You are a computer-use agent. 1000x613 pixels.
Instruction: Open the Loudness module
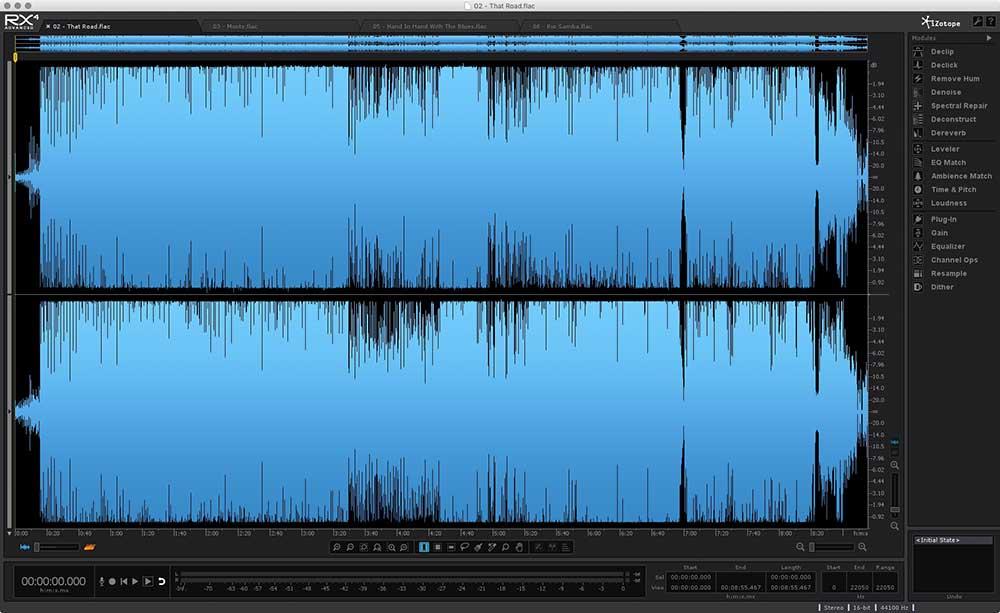[x=948, y=203]
